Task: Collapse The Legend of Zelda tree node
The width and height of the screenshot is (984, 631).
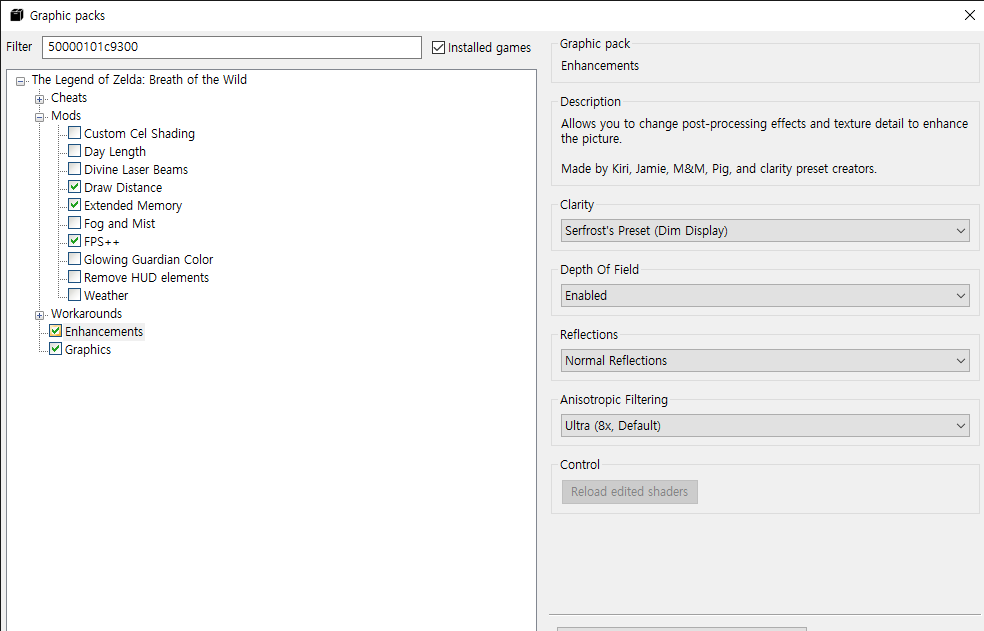Action: coord(21,81)
